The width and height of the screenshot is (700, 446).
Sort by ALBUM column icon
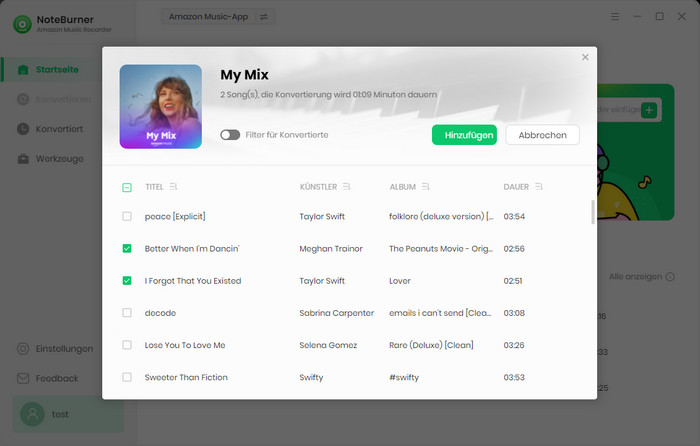pyautogui.click(x=425, y=187)
